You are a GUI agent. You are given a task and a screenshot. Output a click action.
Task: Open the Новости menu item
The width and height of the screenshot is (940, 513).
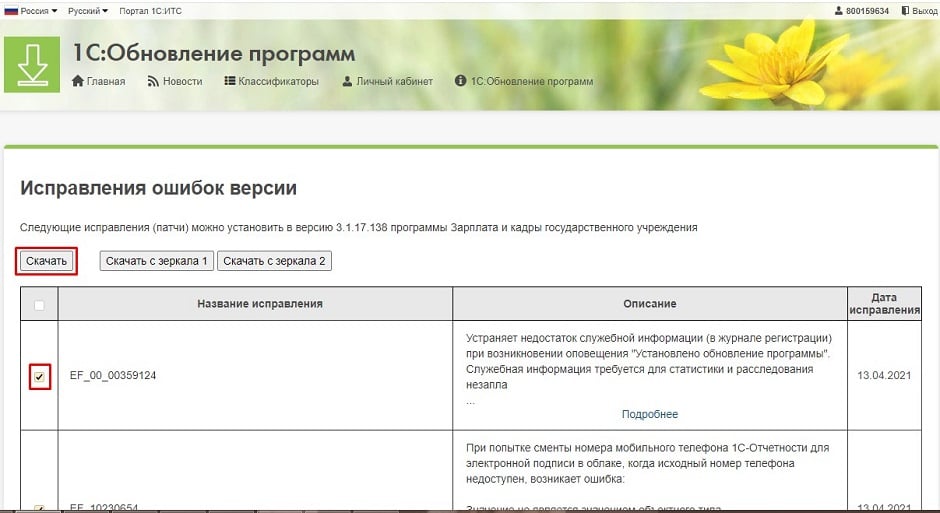[182, 82]
